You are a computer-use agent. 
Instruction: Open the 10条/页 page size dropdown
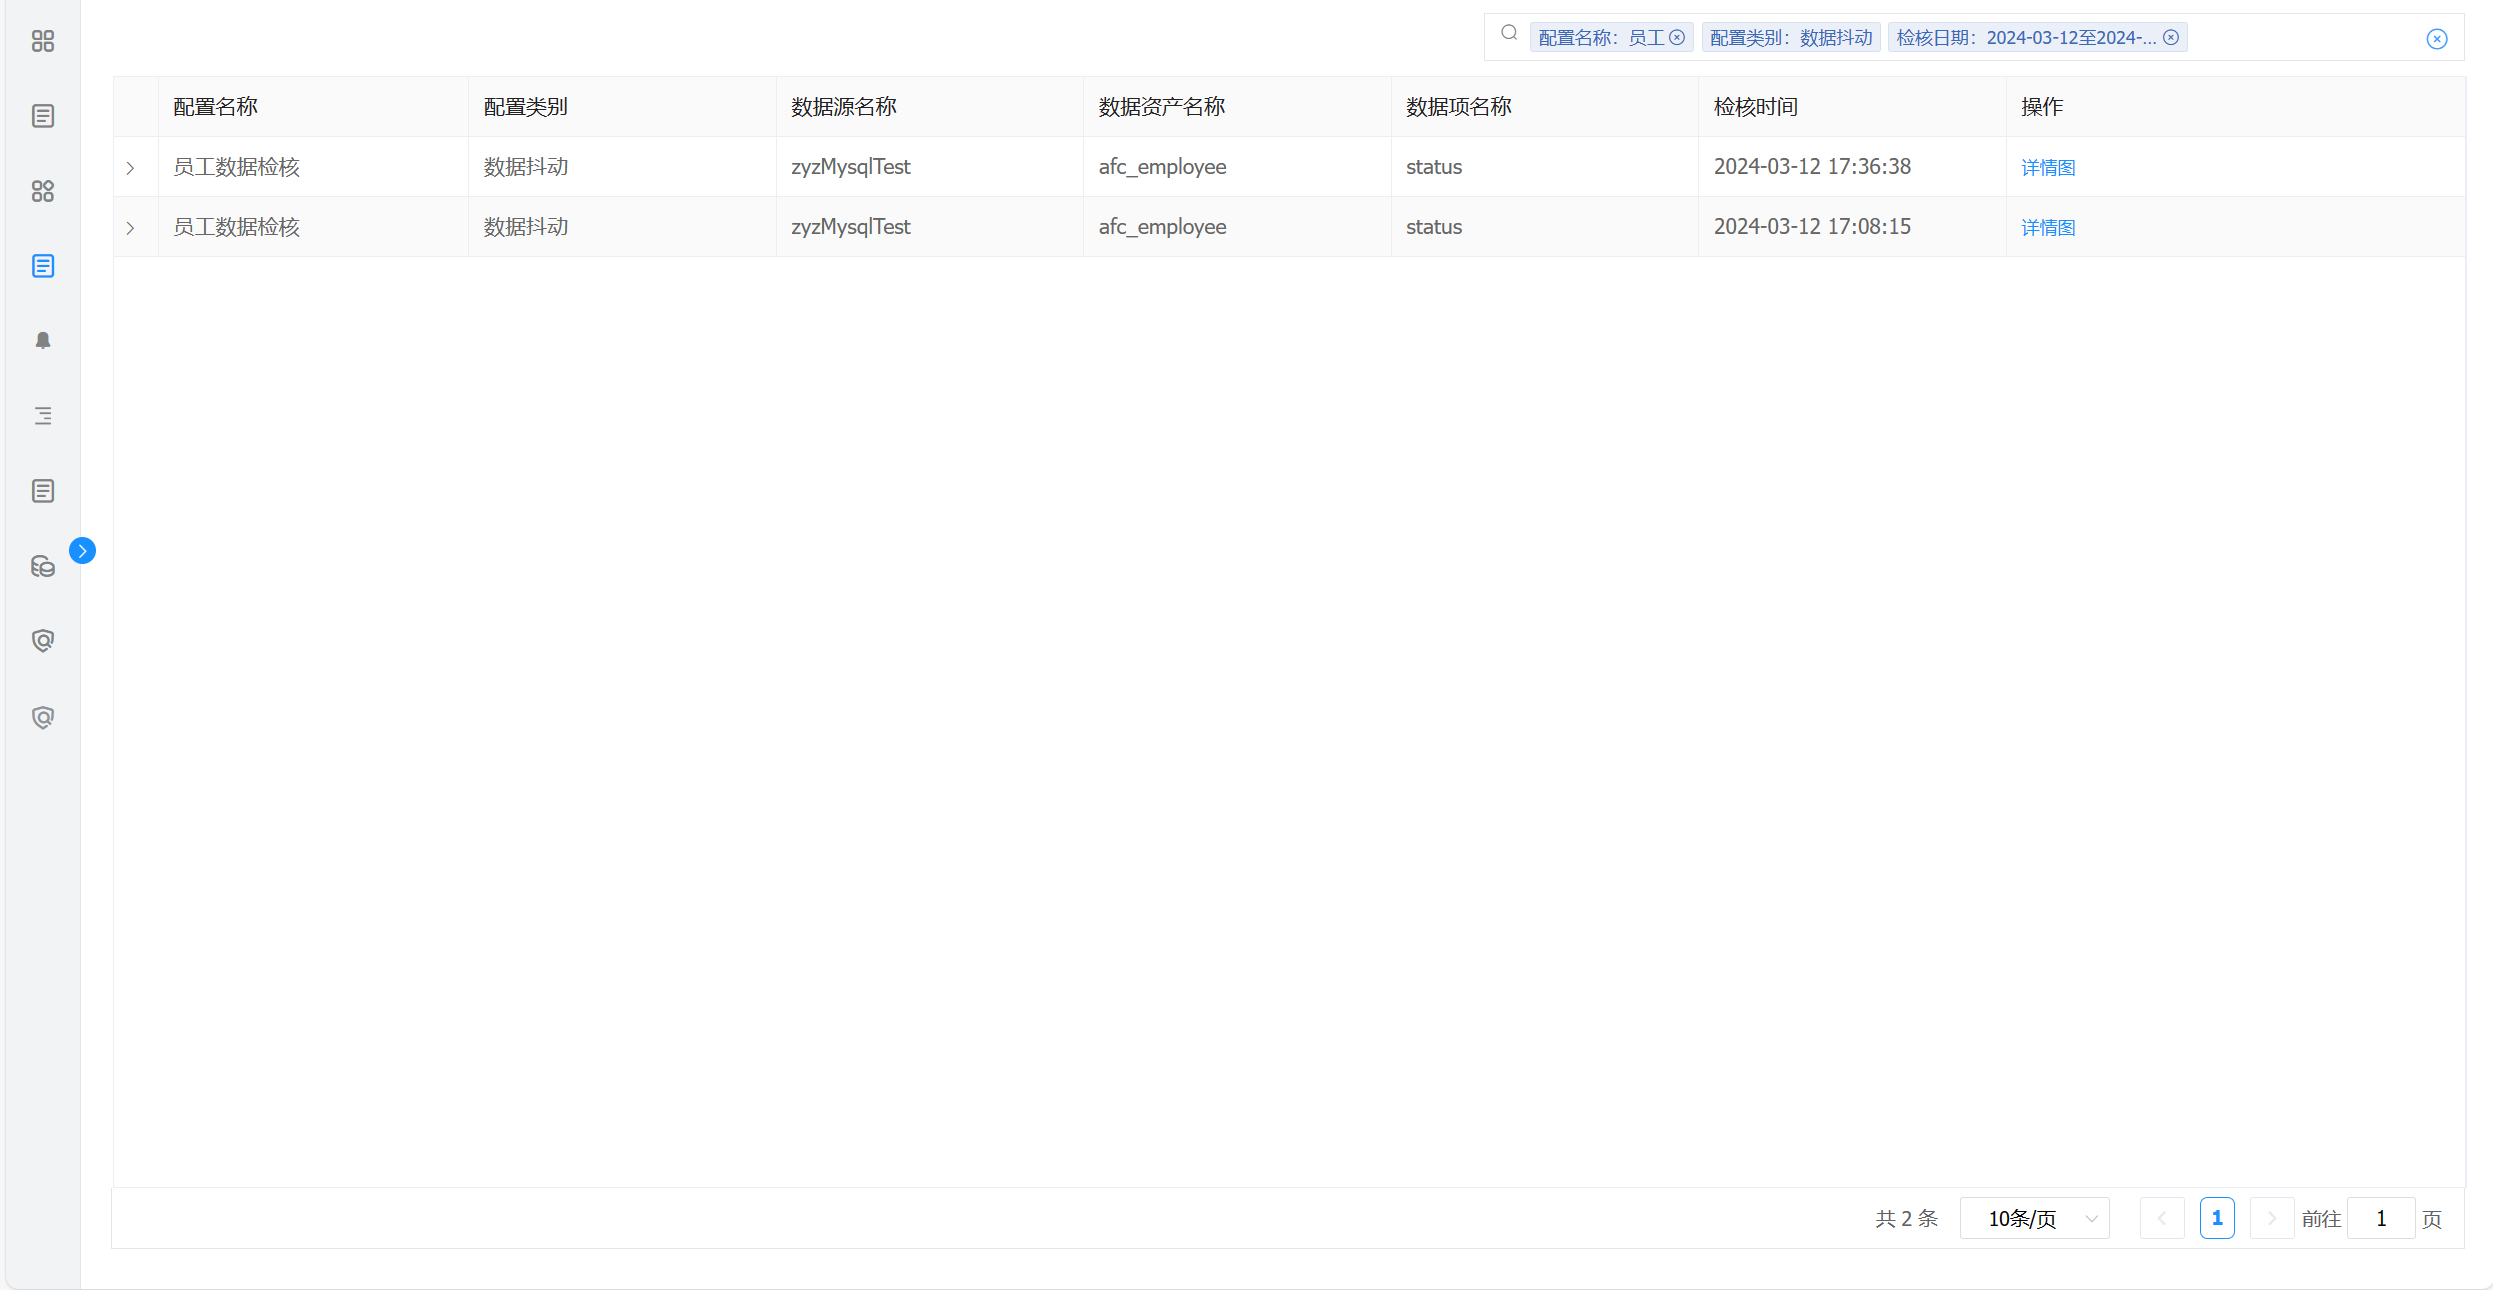click(x=2034, y=1218)
